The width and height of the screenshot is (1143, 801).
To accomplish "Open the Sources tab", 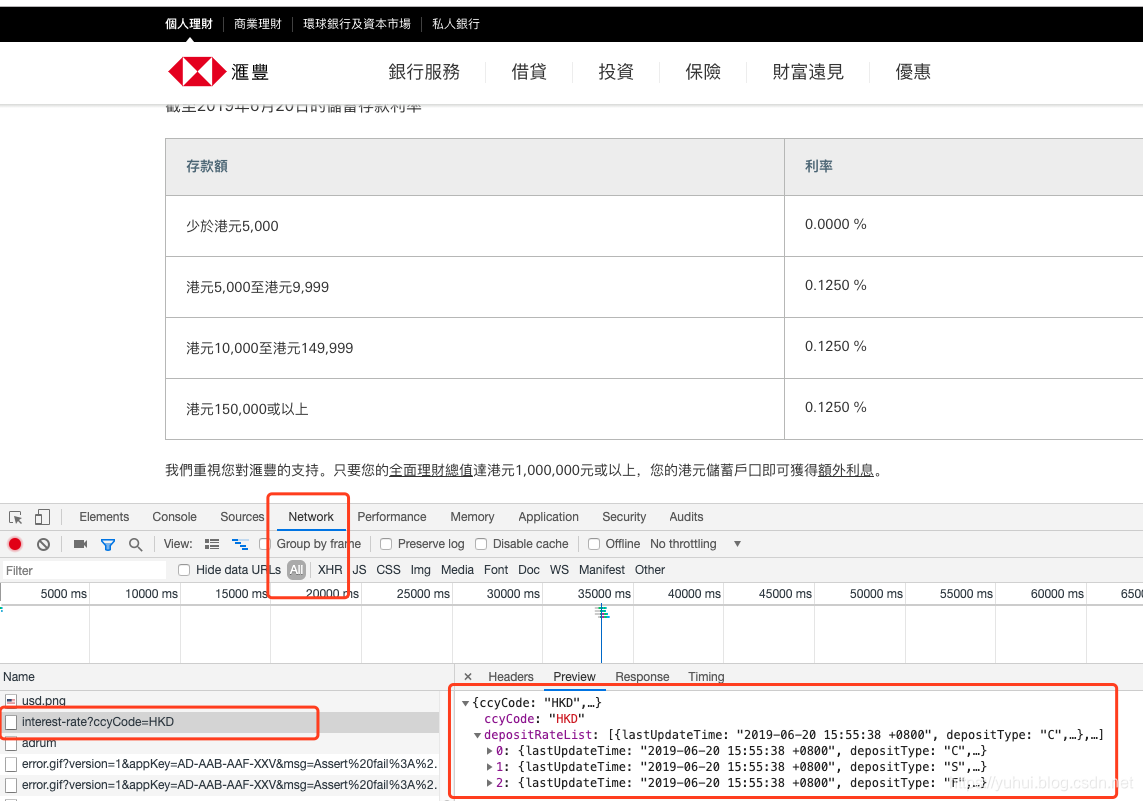I will coord(242,517).
